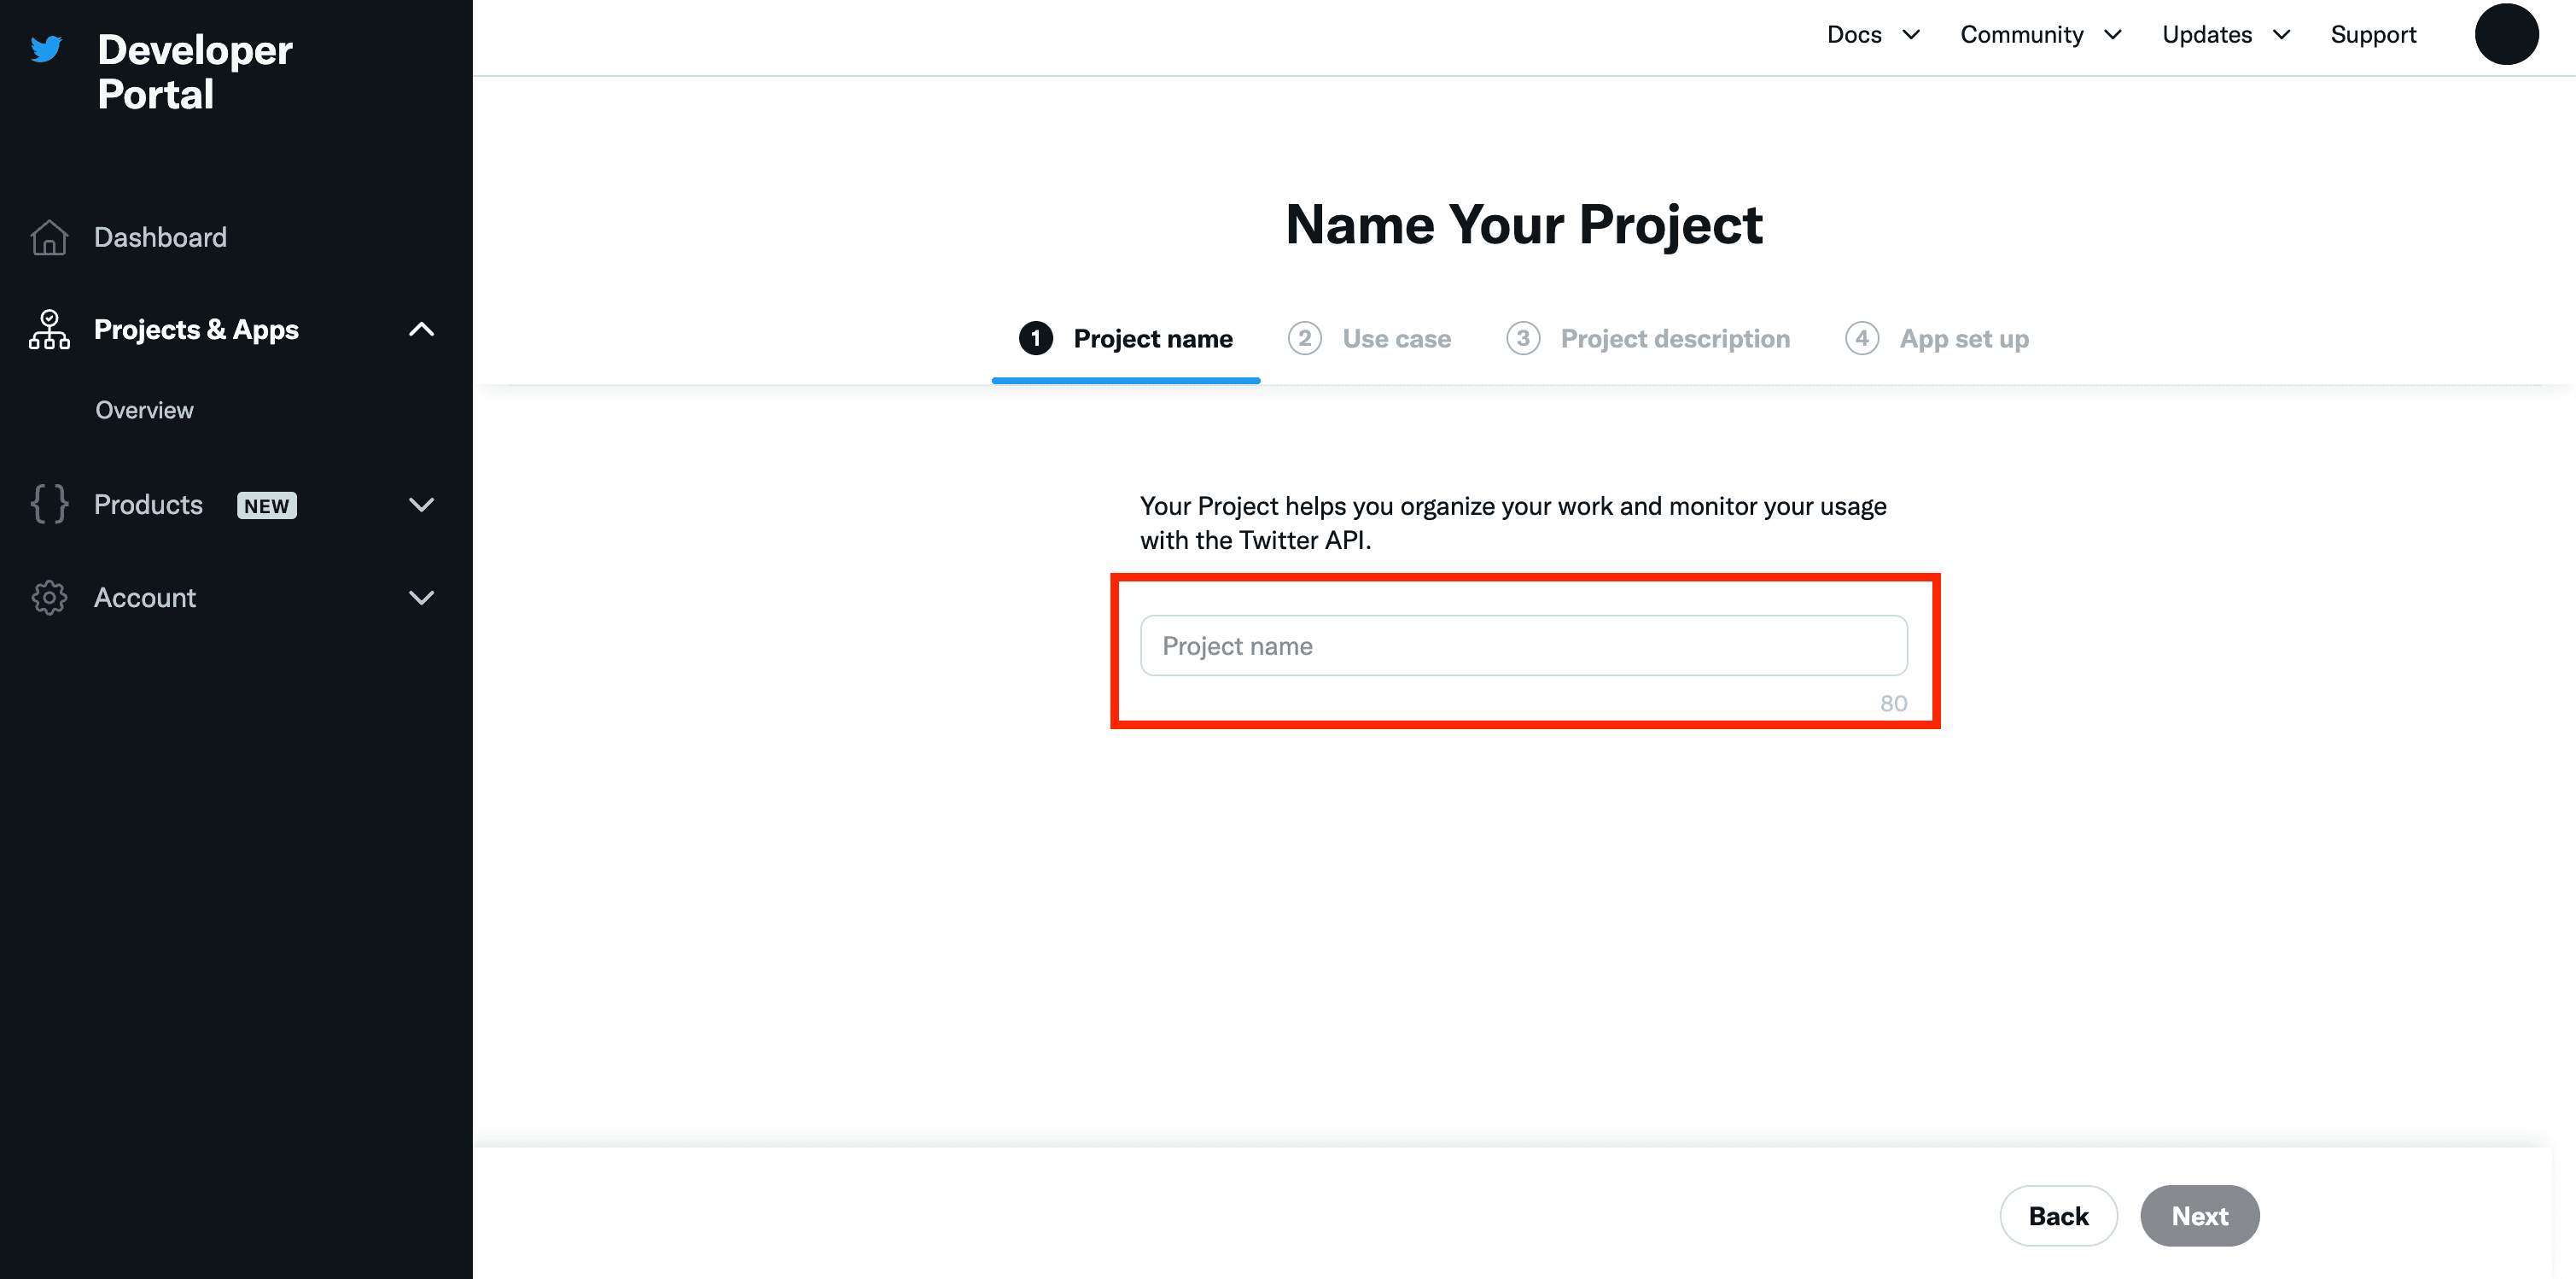Click the Projects & Apps hierarchy icon
Screen dimensions: 2576x1279
tap(49, 329)
